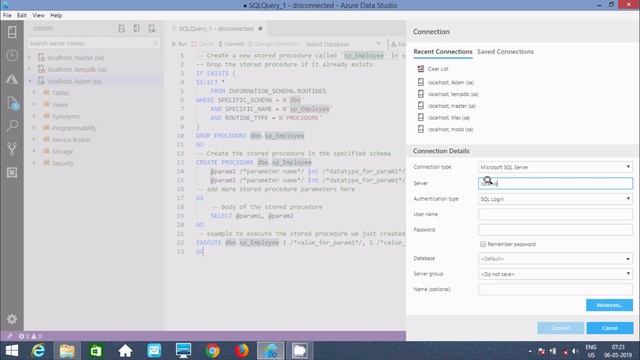This screenshot has height=360, width=640.
Task: Open the Problems warning-triangle icon in the activity bar
Action: pos(12,79)
